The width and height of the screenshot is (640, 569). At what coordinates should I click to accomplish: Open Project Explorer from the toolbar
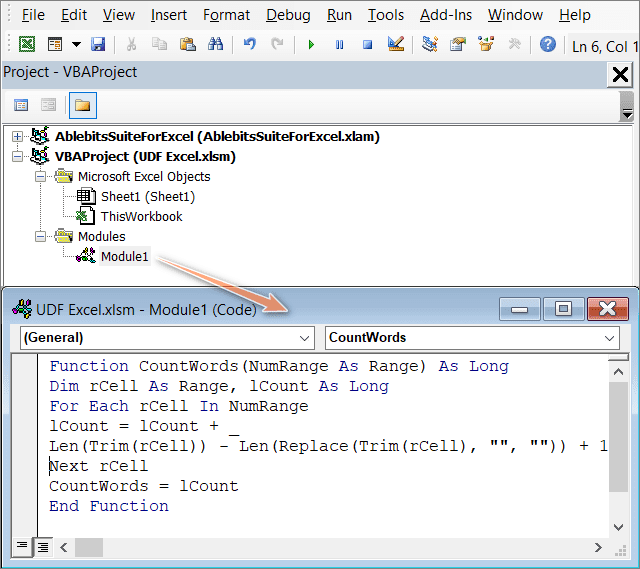click(430, 45)
